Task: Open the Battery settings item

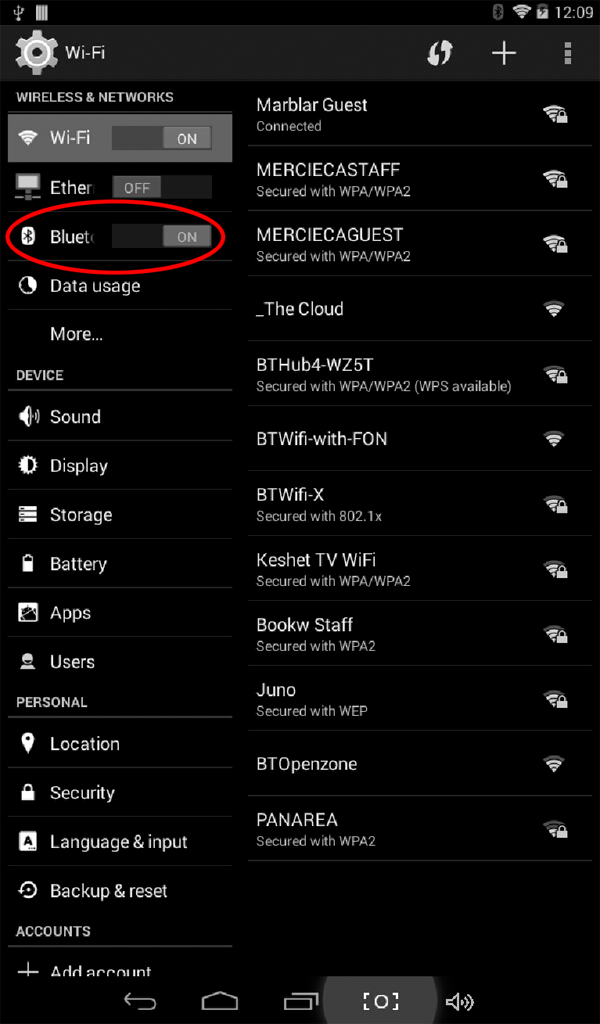Action: click(x=120, y=564)
